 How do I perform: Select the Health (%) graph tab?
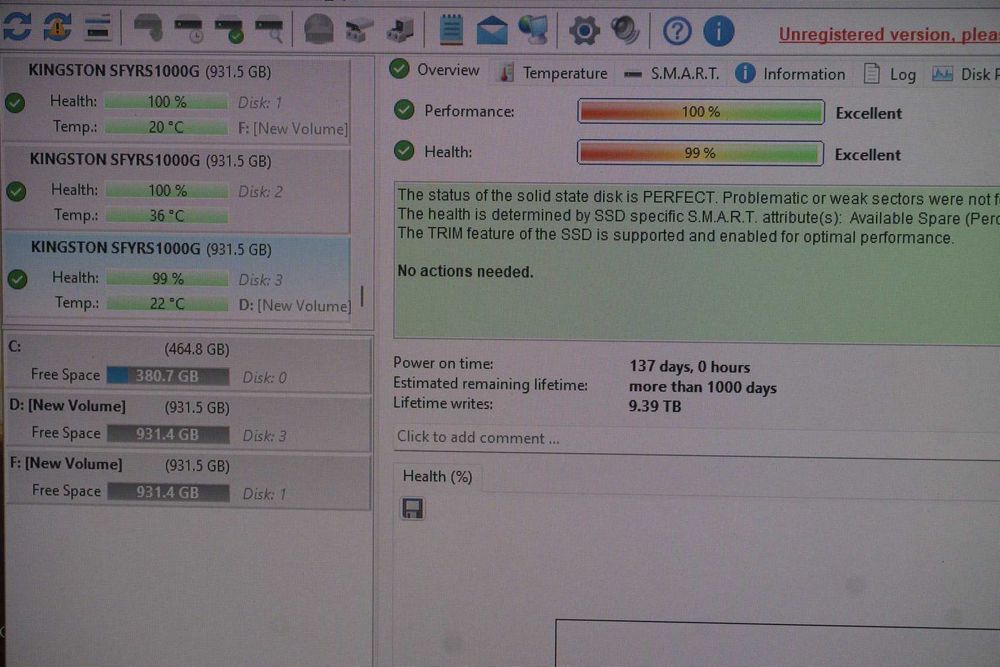coord(438,476)
